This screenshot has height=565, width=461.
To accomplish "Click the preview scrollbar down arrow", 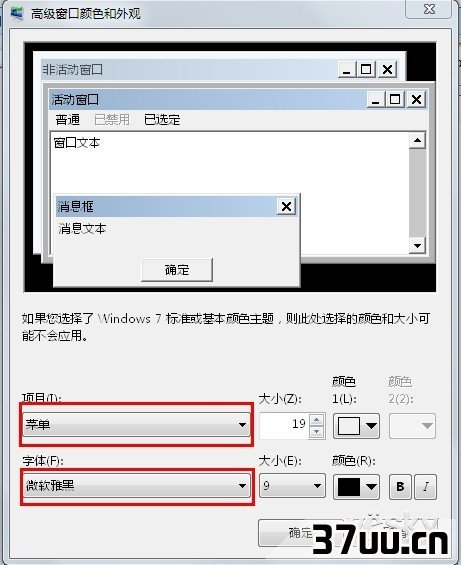I will (417, 246).
